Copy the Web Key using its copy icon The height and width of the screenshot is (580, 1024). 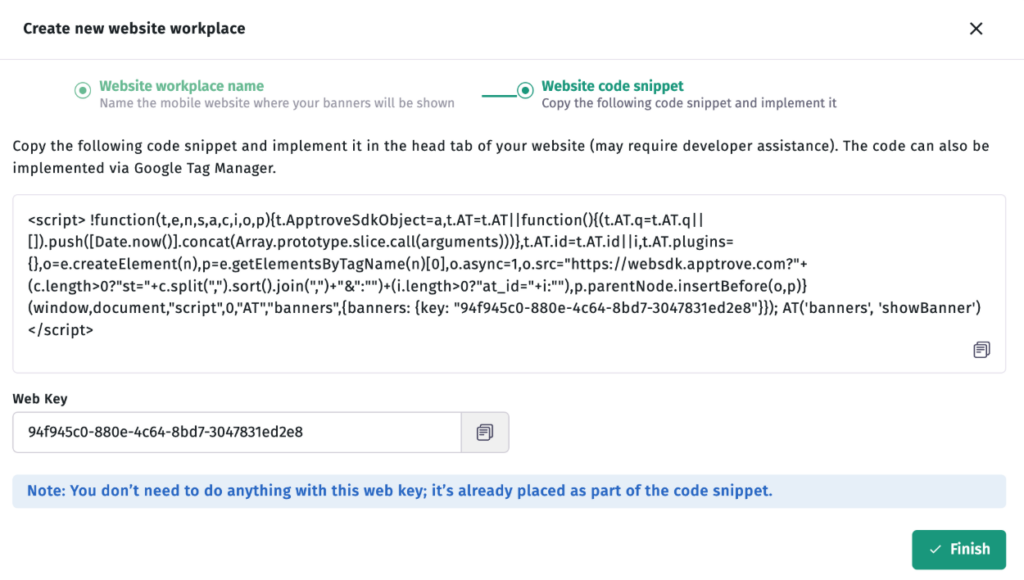click(x=485, y=432)
